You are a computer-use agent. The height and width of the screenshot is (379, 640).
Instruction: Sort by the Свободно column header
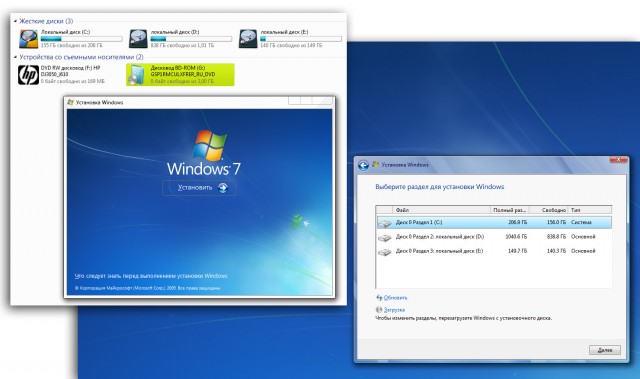[x=549, y=210]
